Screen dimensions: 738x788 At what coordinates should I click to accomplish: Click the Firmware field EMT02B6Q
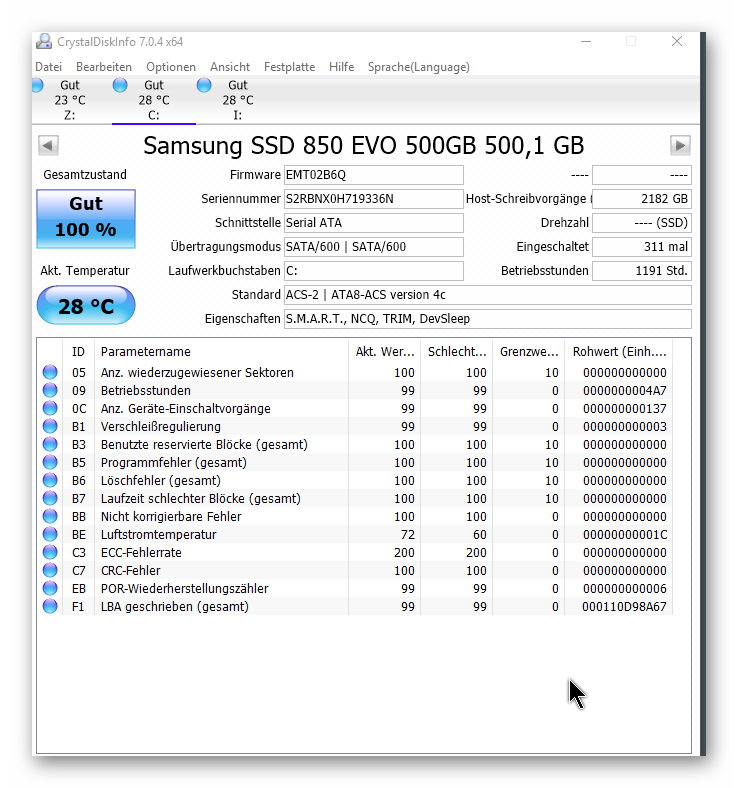click(374, 175)
